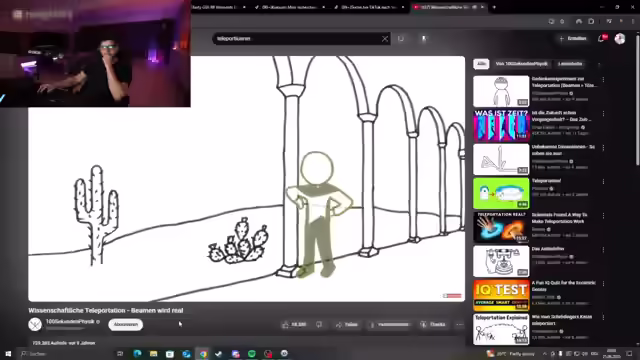Screen dimensions: 640x360
Task: Click the search field containing teleportieren
Action: (x=297, y=39)
